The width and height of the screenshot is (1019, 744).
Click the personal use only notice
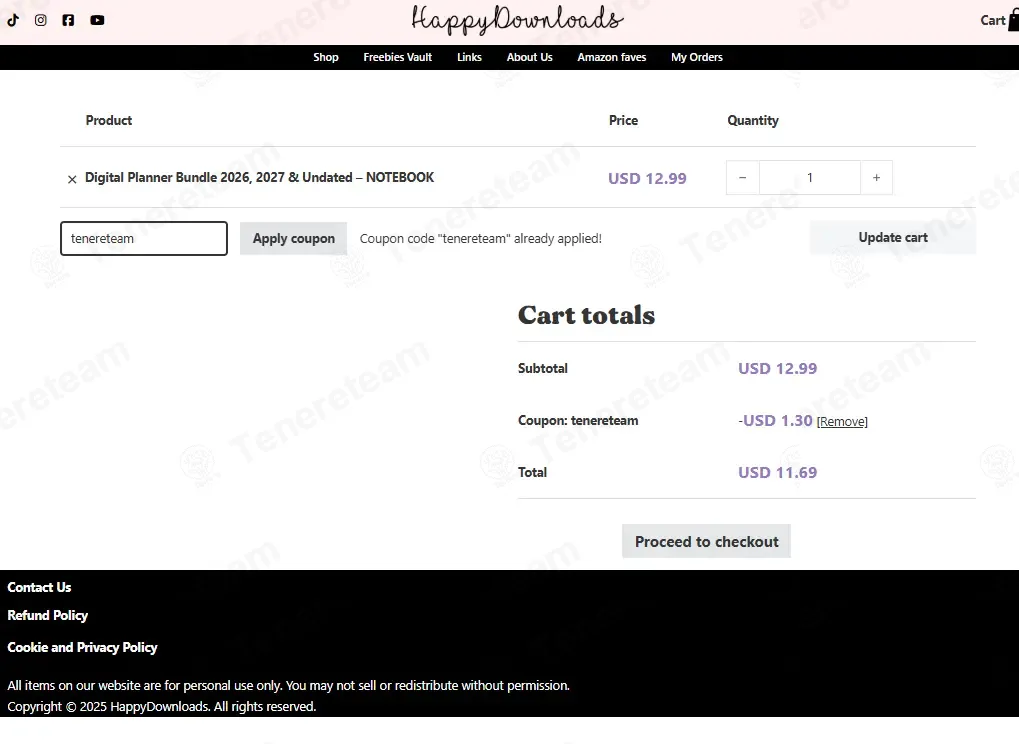tap(289, 686)
